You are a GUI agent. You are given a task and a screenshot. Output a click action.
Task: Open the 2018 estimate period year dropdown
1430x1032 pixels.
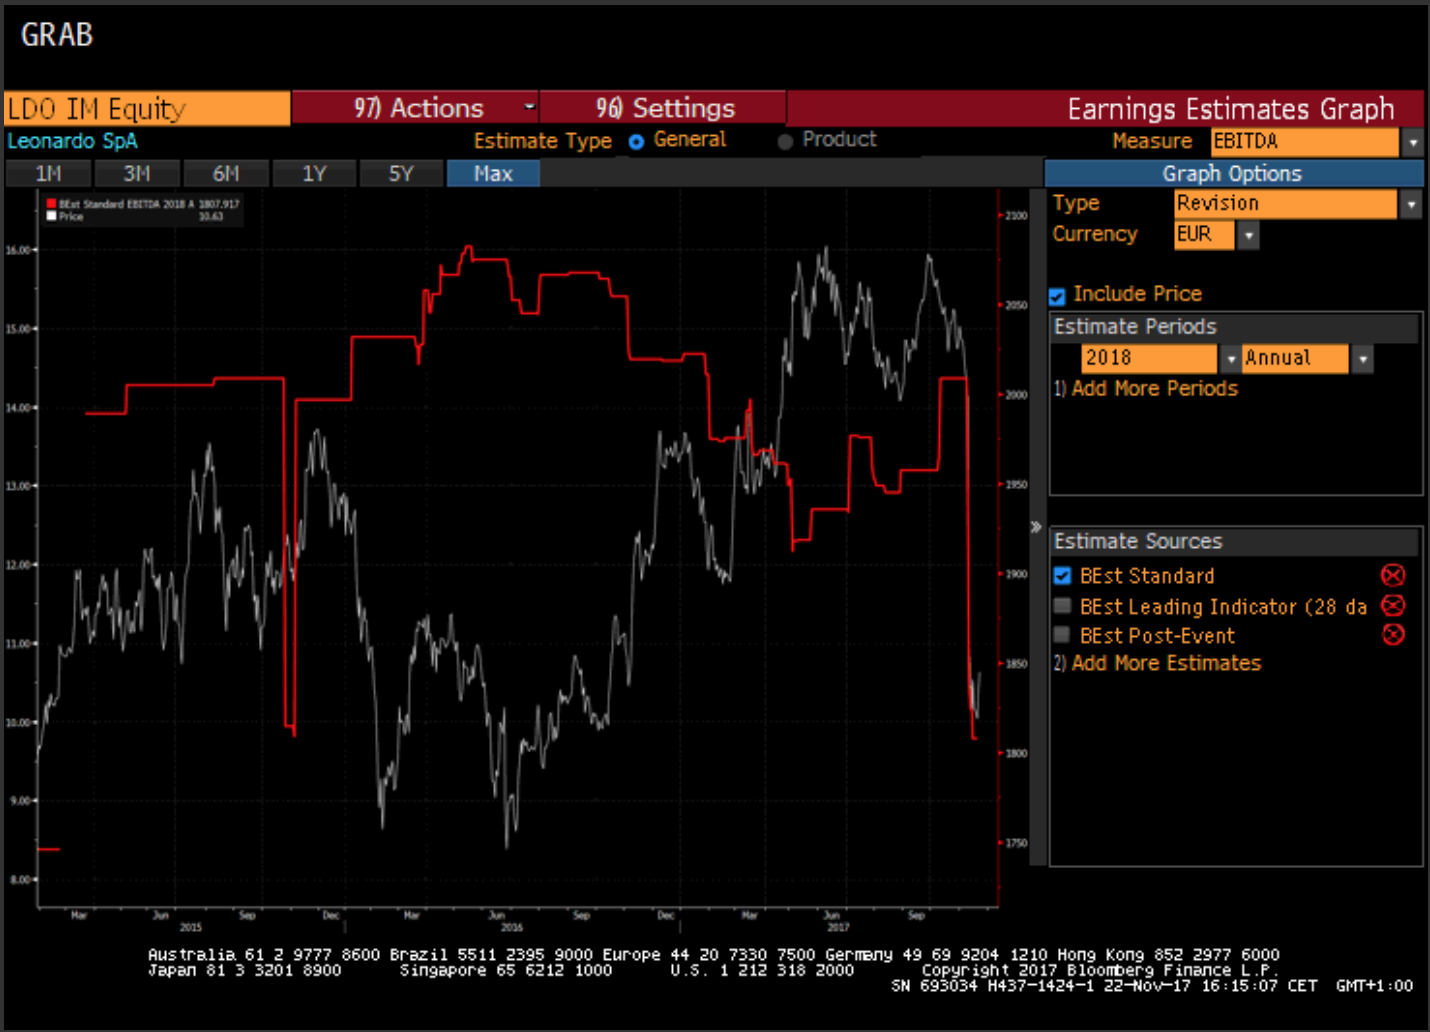[x=1230, y=358]
